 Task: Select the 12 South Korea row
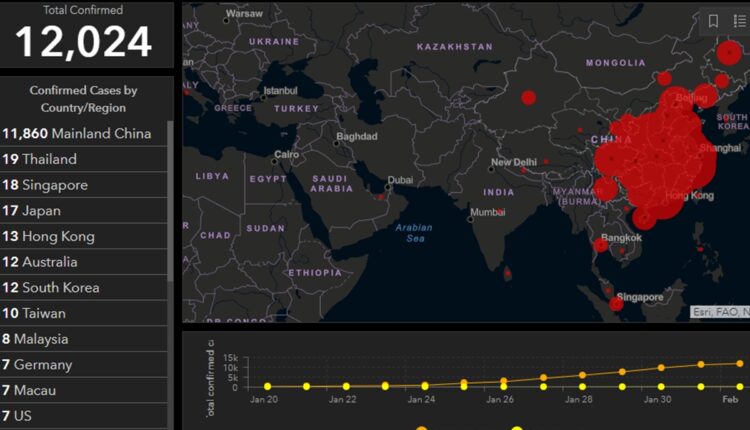point(84,287)
